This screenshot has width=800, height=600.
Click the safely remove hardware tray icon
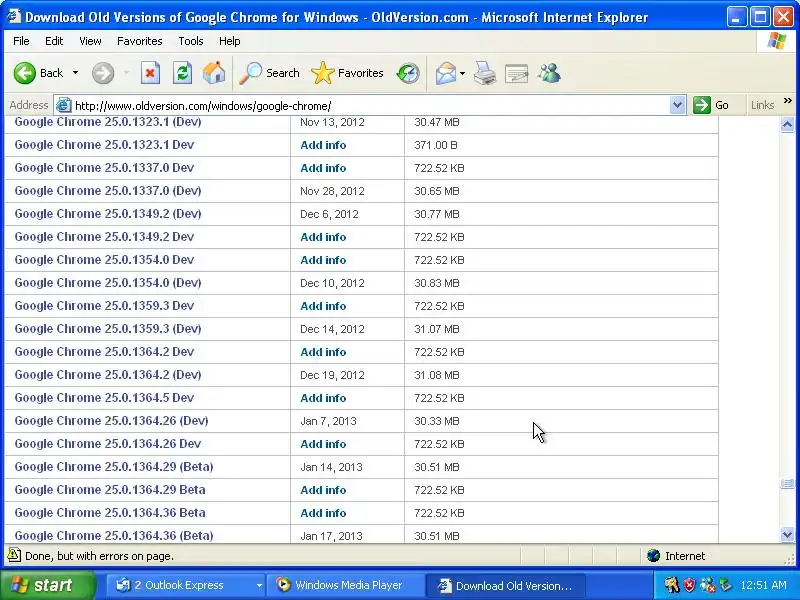click(x=724, y=585)
